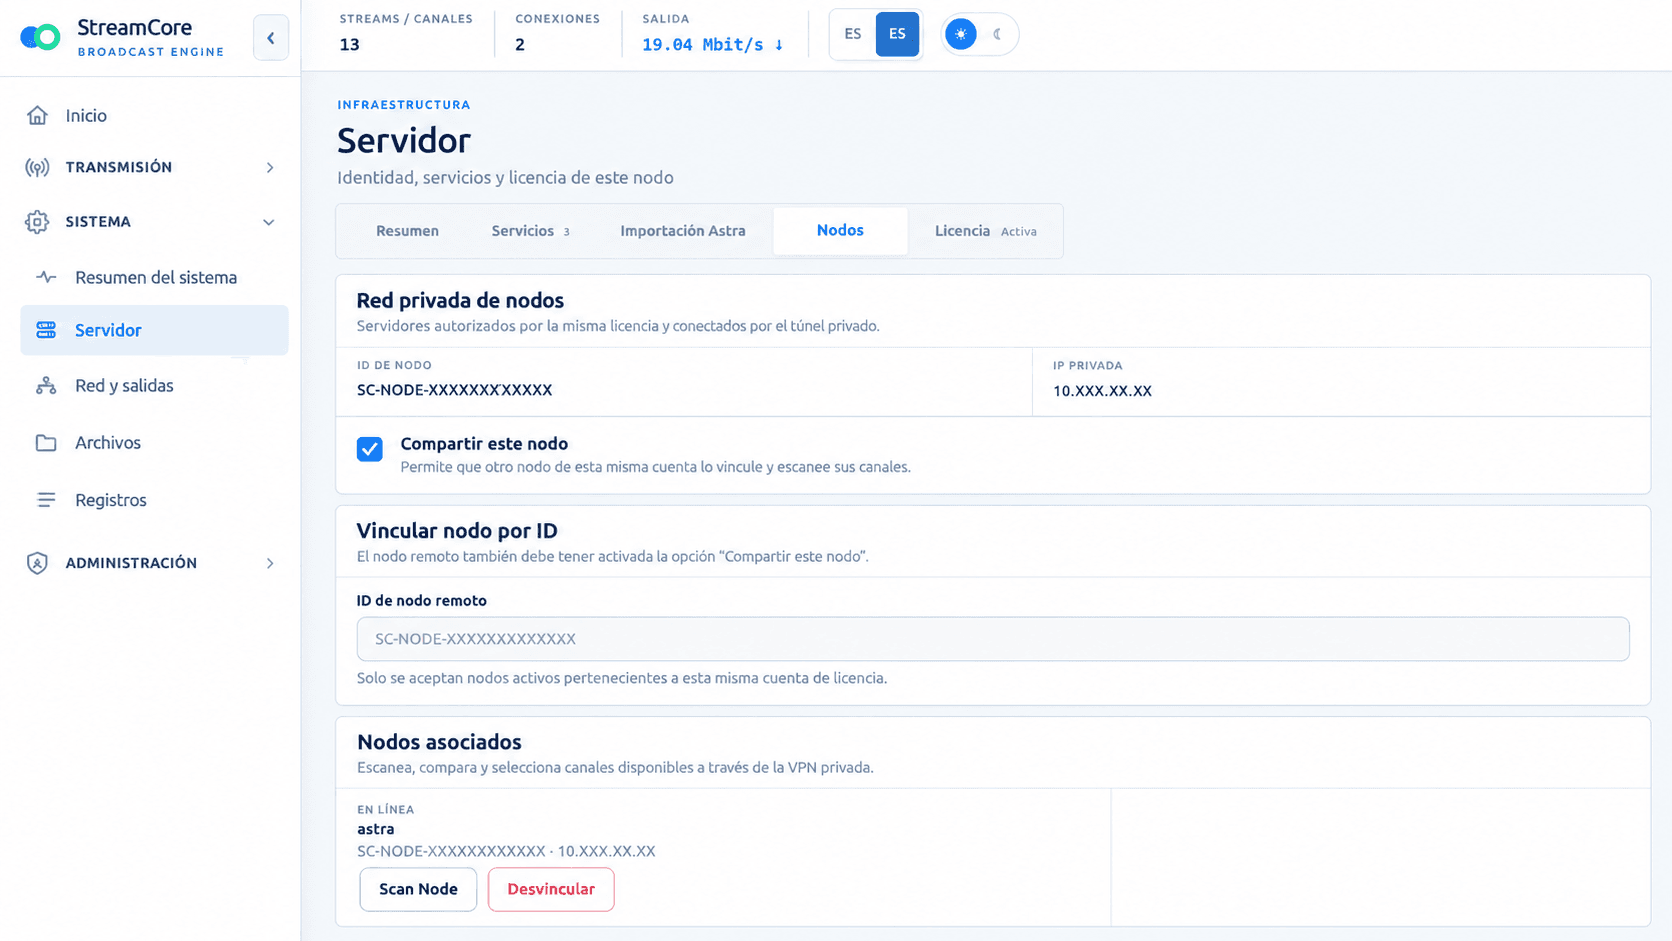Click the Registros lines icon
This screenshot has width=1672, height=941.
(46, 500)
